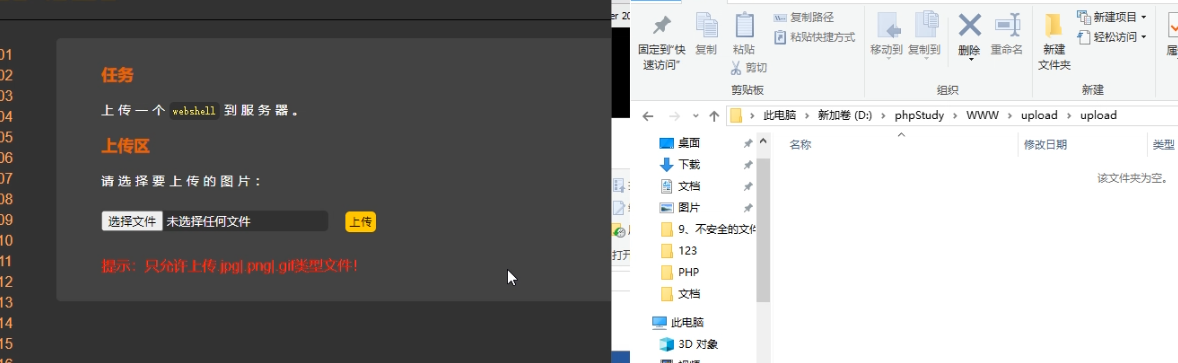Click the 上传区 heading
Screen dimensions: 1178x363
125,146
